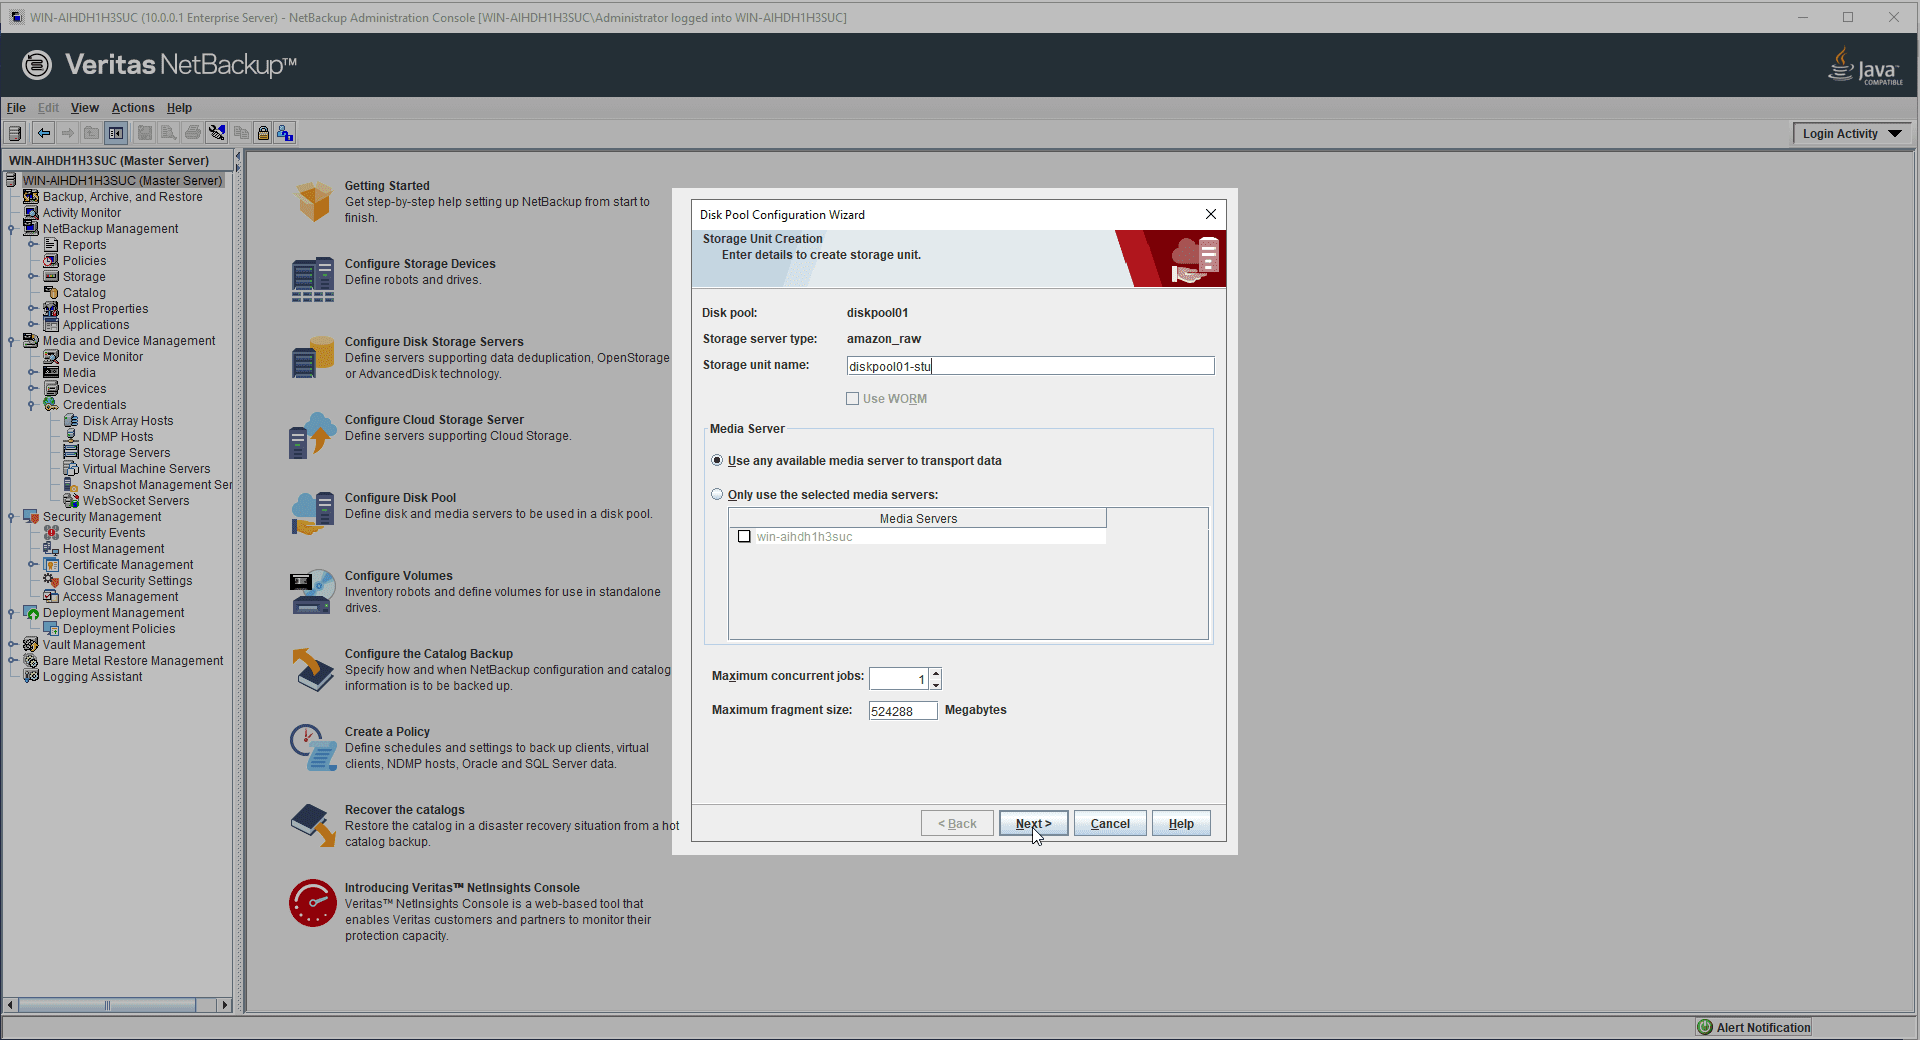Viewport: 1920px width, 1040px height.
Task: Select 'Use any available media server' option
Action: click(717, 461)
